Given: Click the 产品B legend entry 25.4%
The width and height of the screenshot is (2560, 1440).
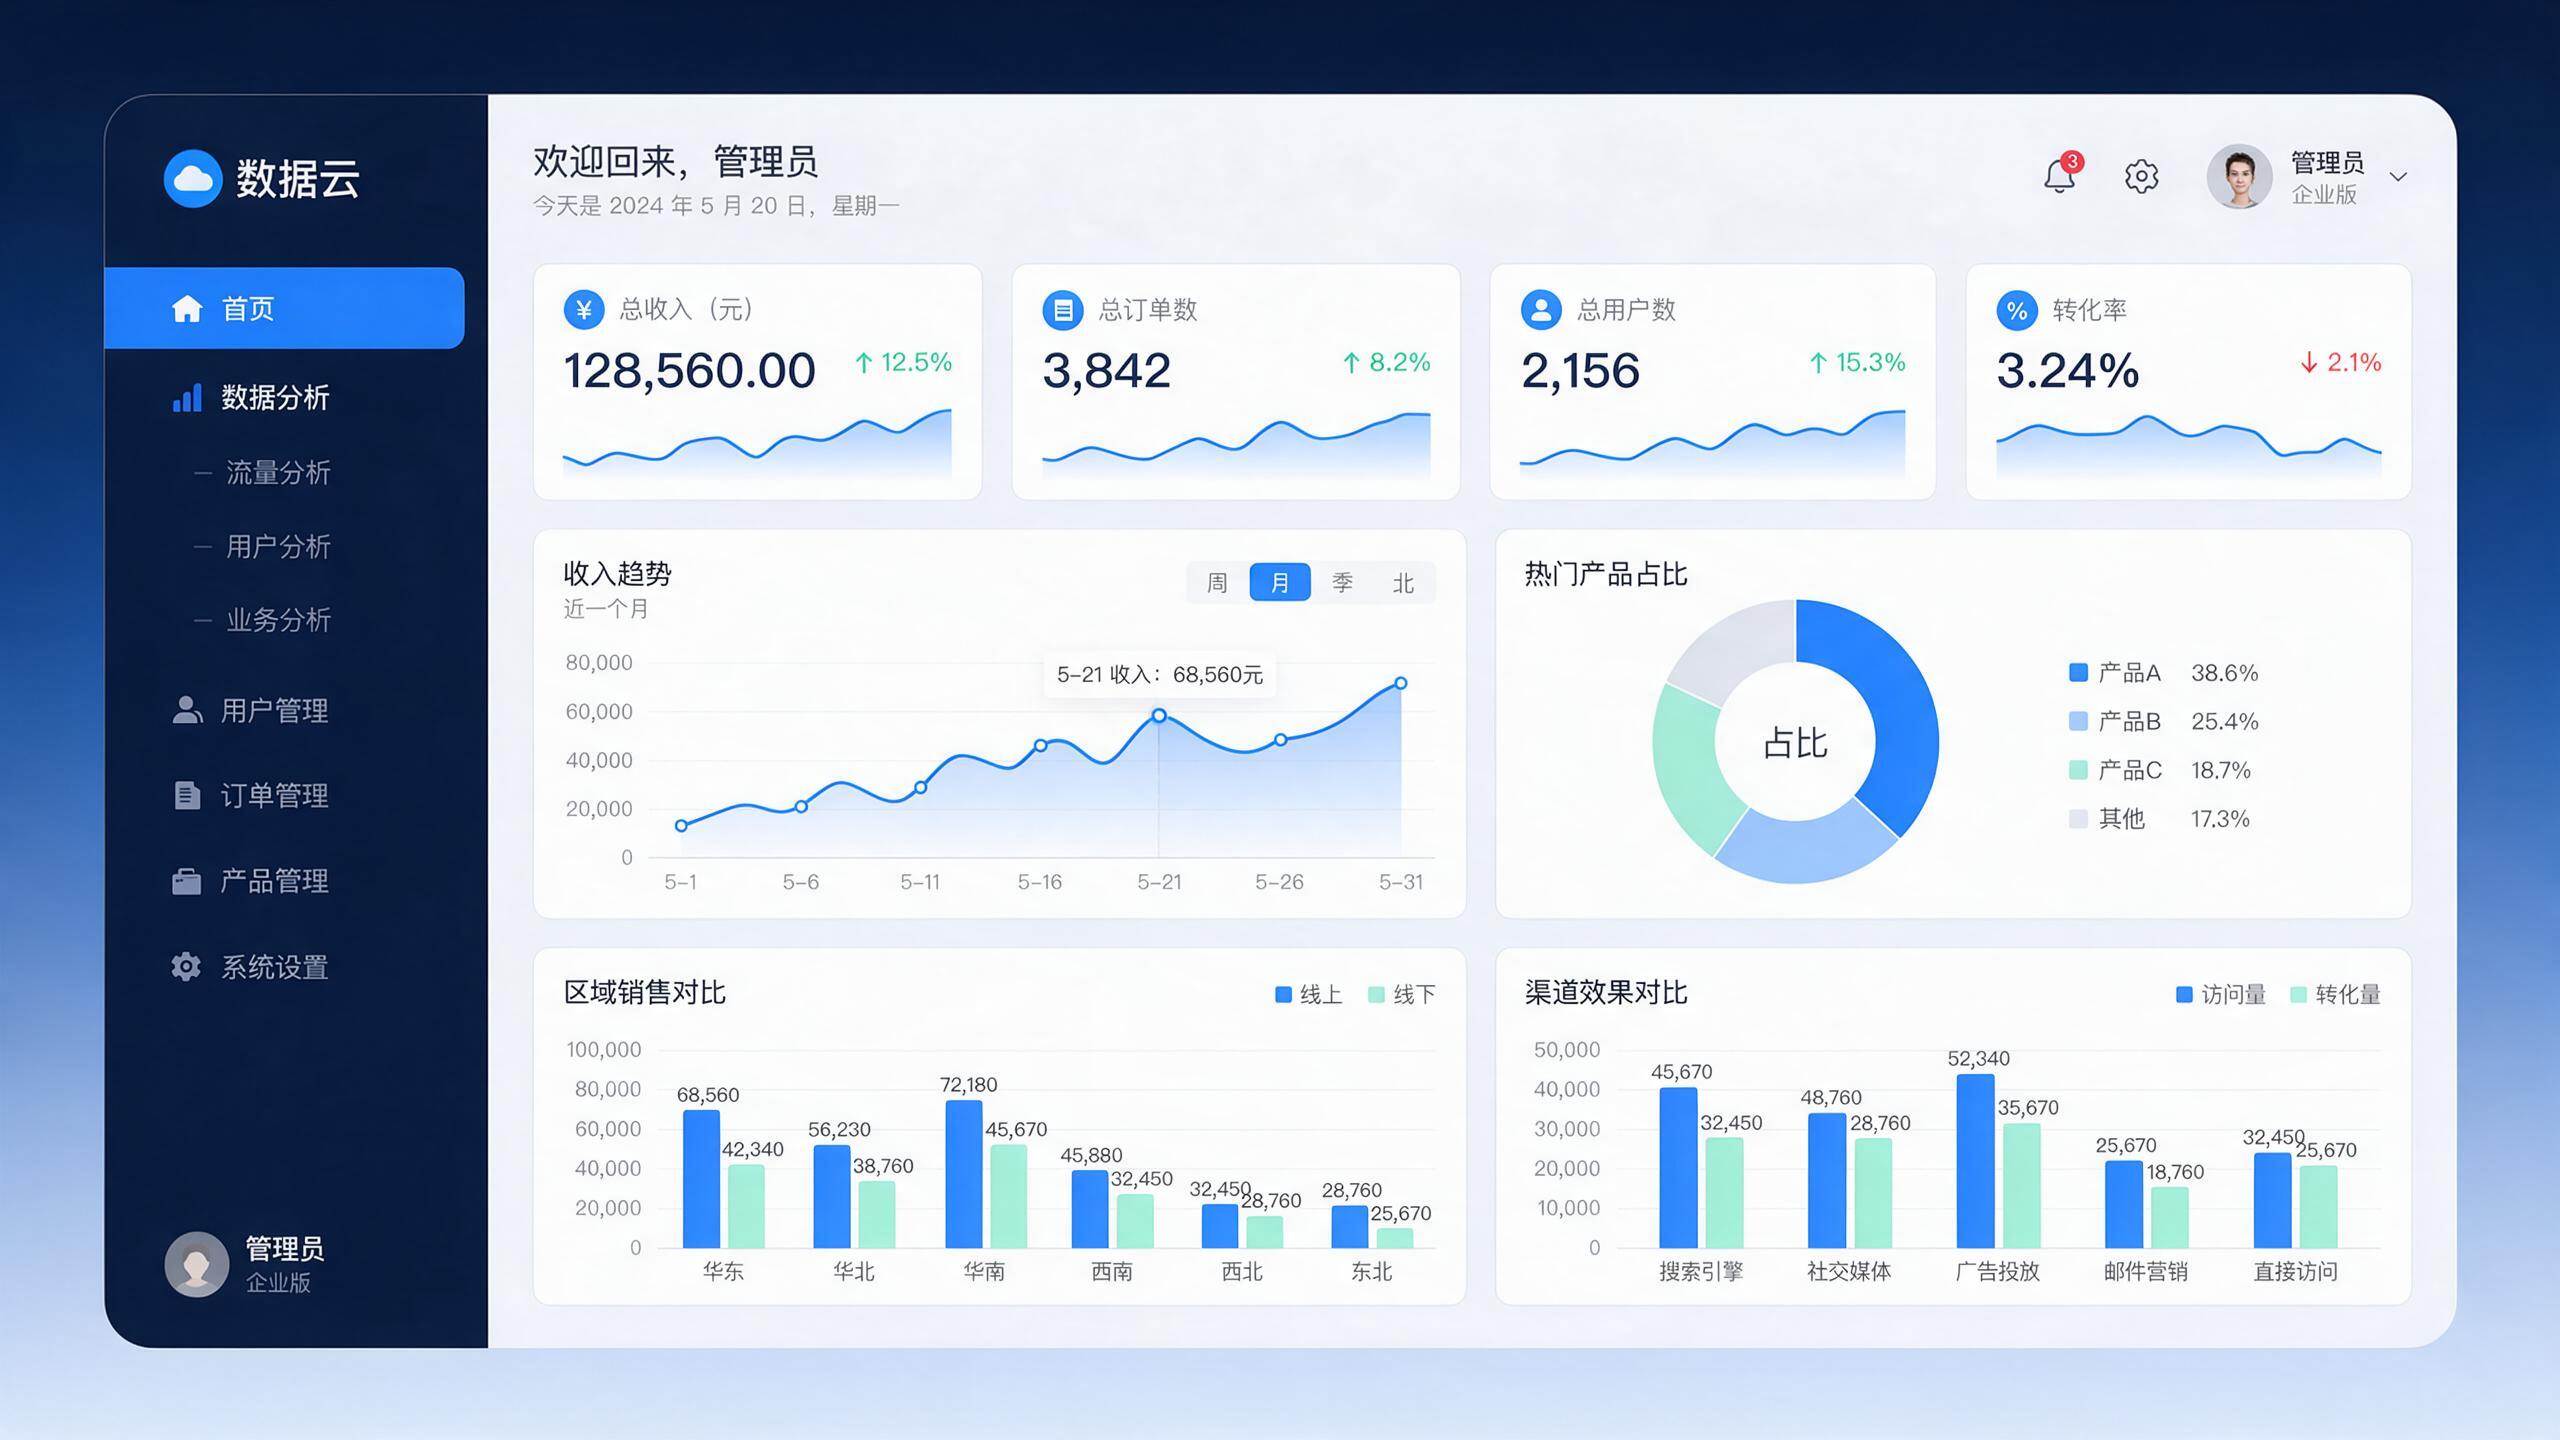Looking at the screenshot, I should click(x=2164, y=721).
